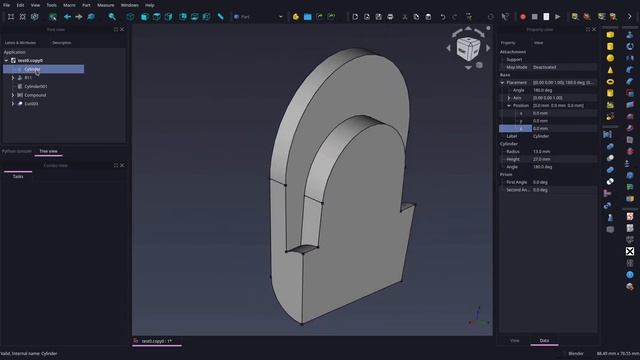Click the macro play triangle icon
This screenshot has width=640, height=360.
[558, 17]
